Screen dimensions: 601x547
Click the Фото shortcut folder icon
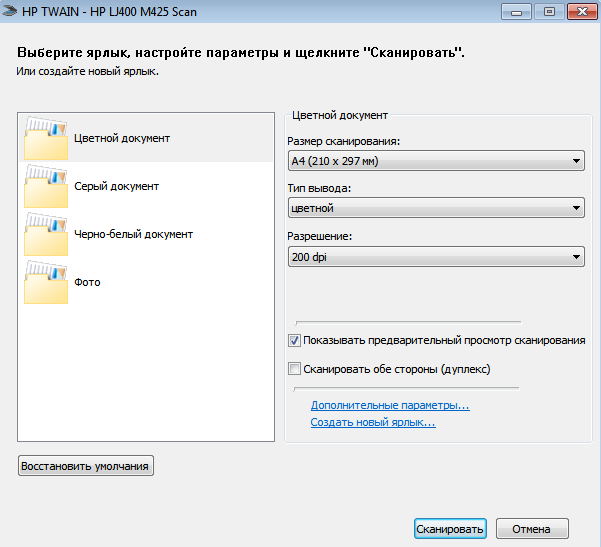point(45,282)
